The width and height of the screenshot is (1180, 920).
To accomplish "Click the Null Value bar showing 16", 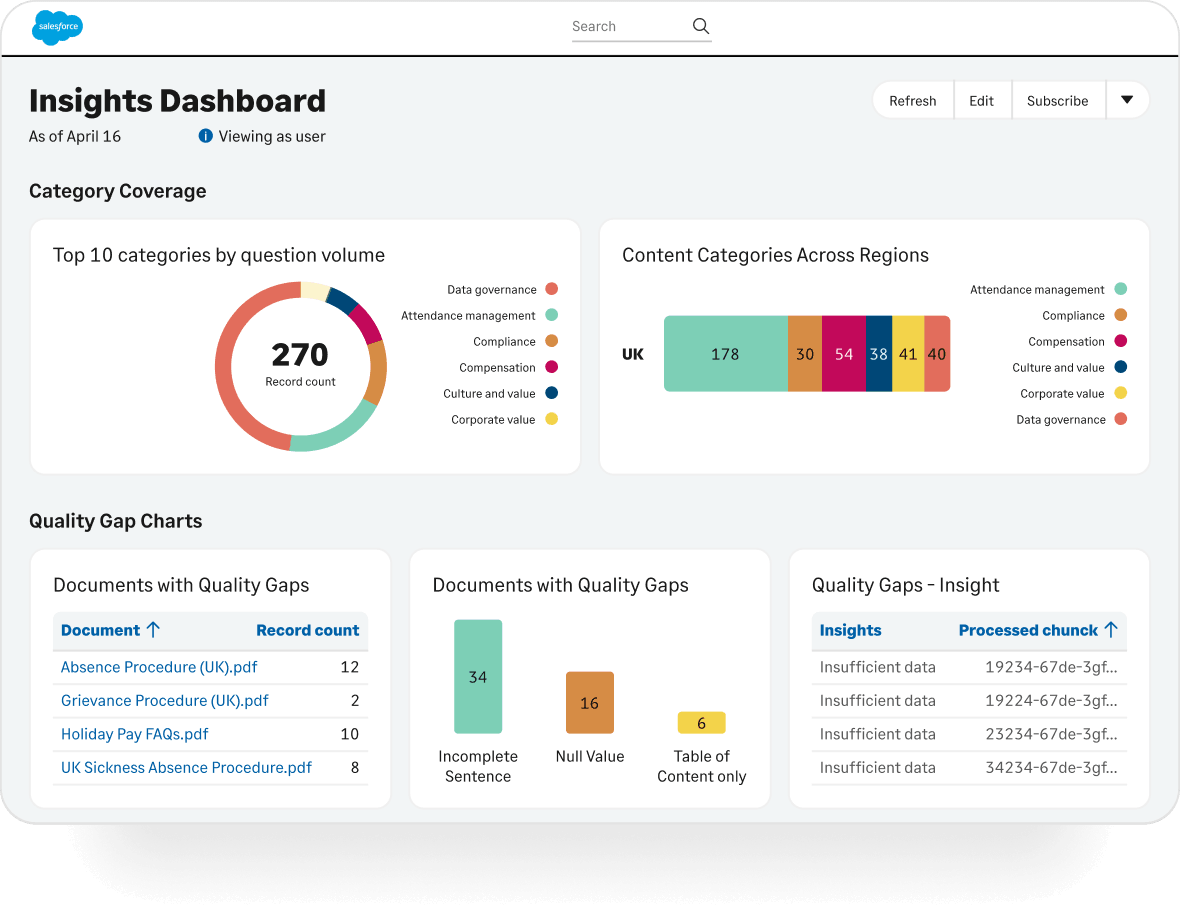I will (x=590, y=703).
